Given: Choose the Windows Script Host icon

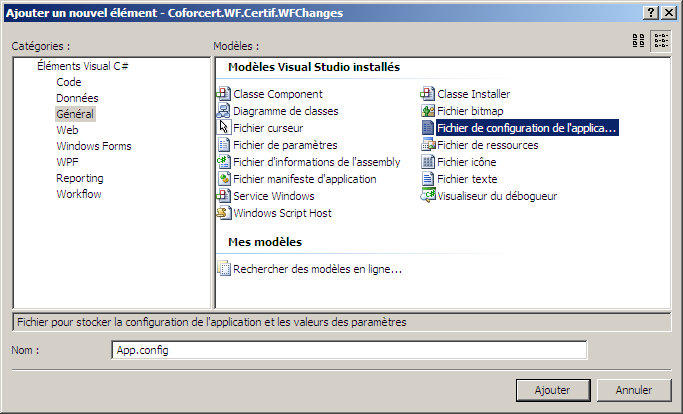Looking at the screenshot, I should coord(224,213).
